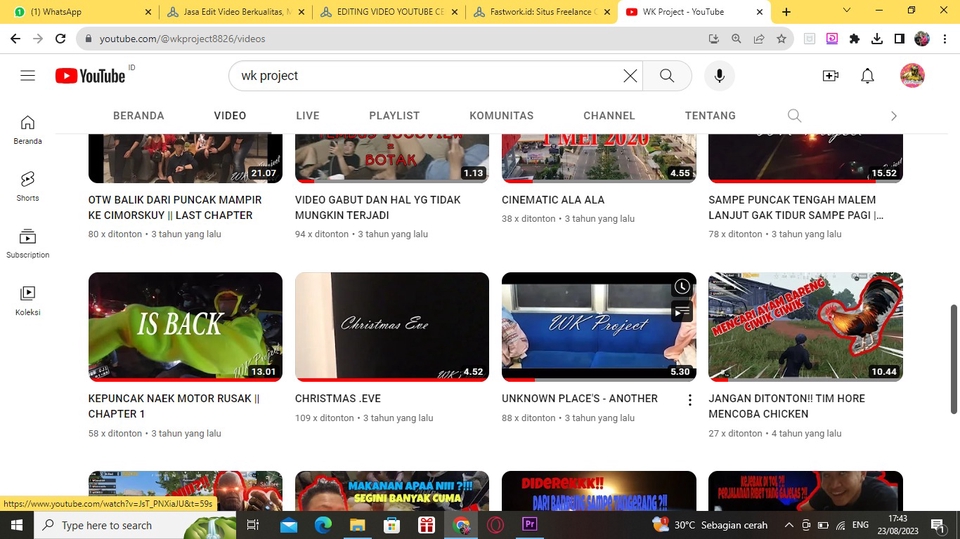Open Adobe Premiere Pro from the taskbar

[530, 524]
